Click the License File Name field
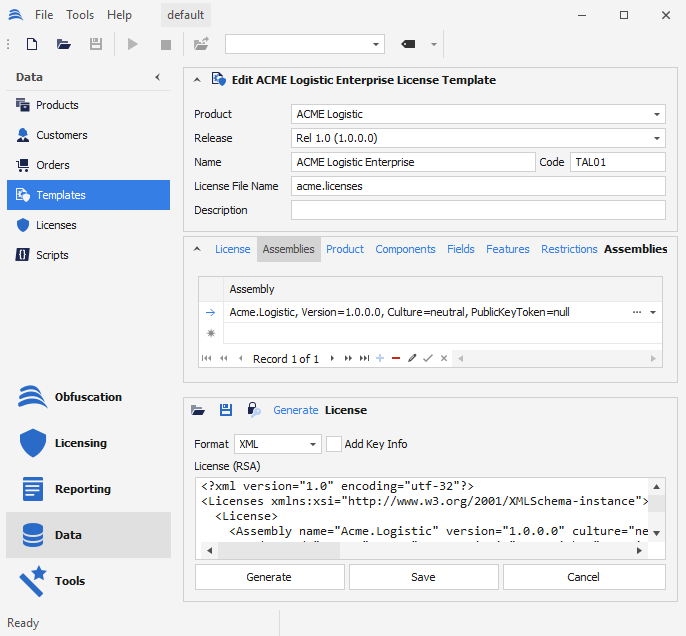 click(x=478, y=186)
